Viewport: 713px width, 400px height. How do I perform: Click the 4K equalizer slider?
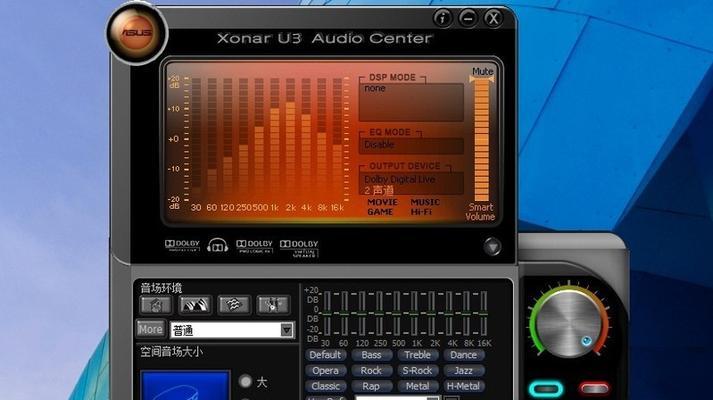click(449, 314)
